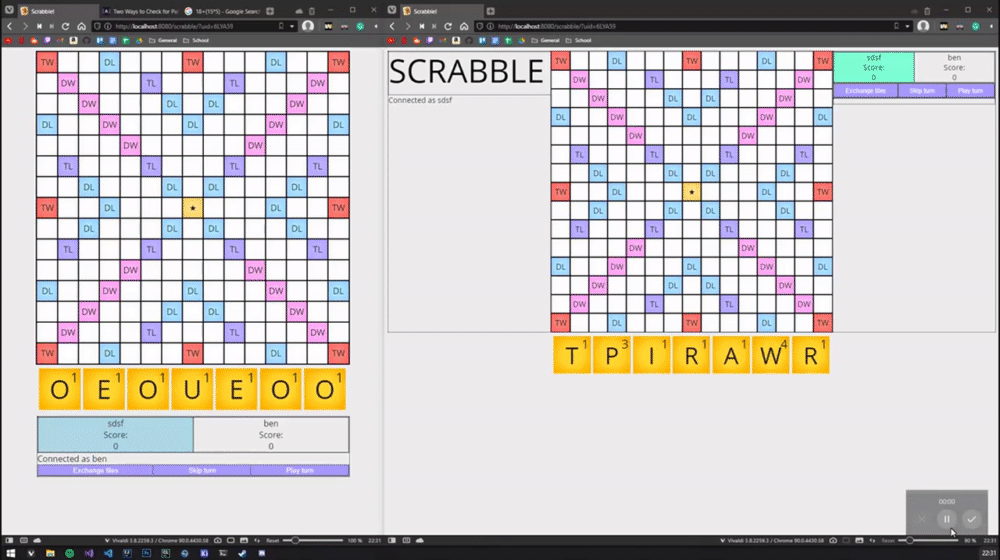1000x560 pixels.
Task: Go back in the left browser window
Action: (x=10, y=26)
